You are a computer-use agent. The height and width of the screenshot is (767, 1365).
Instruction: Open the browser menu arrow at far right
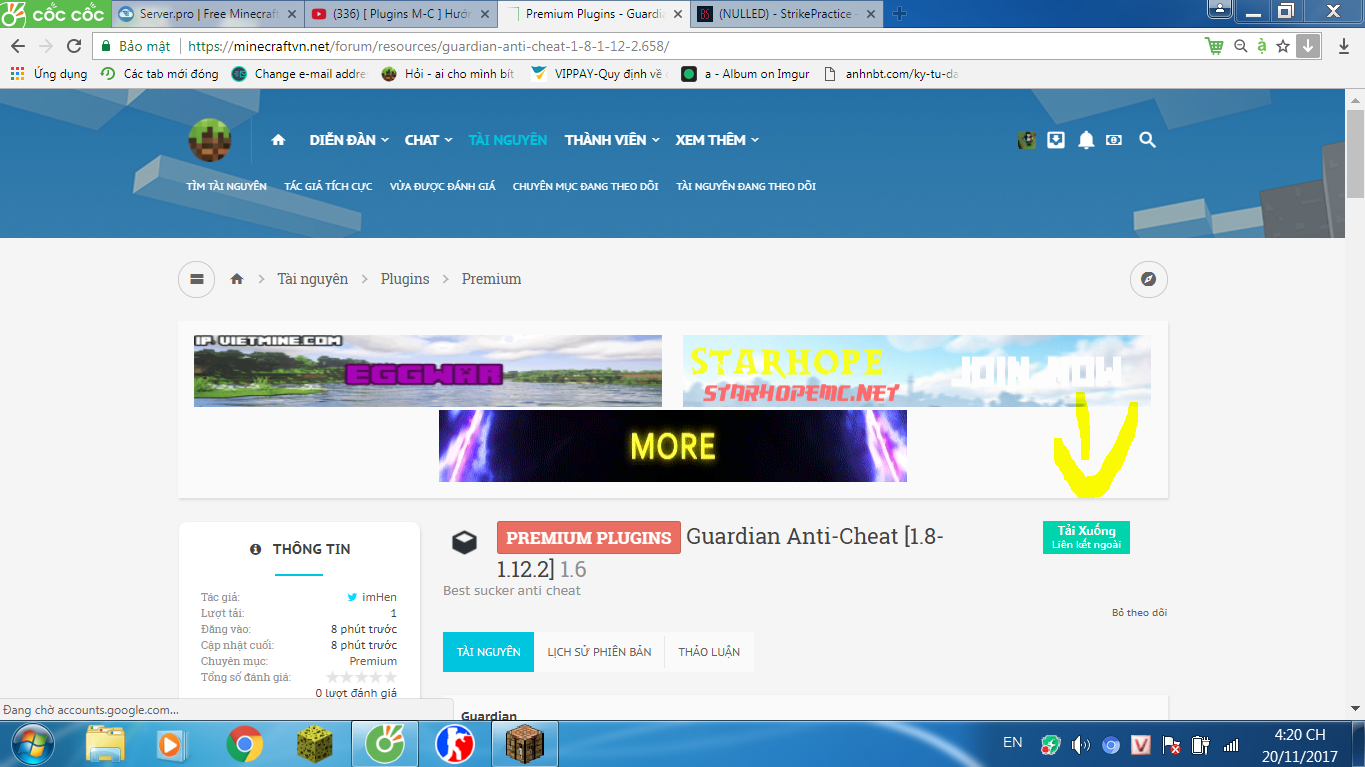[1342, 46]
